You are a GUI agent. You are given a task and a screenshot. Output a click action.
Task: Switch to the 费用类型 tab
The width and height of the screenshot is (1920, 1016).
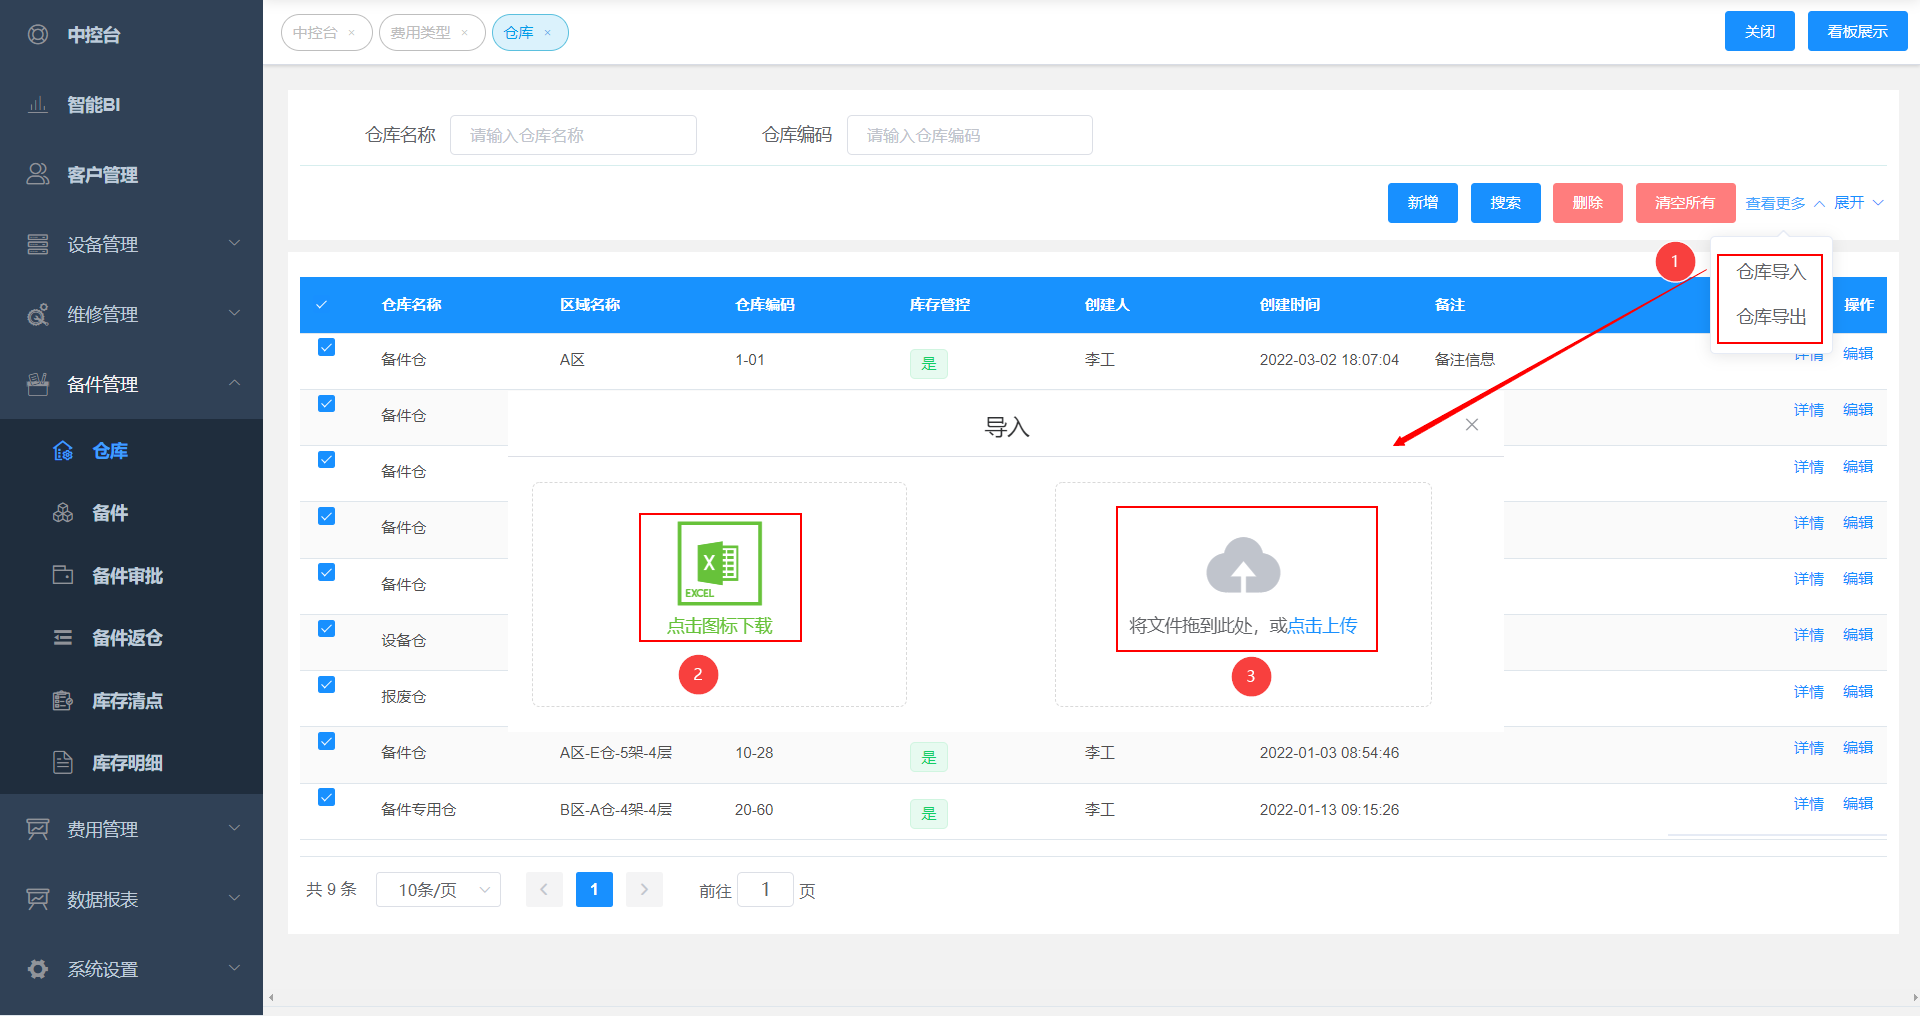pyautogui.click(x=421, y=33)
